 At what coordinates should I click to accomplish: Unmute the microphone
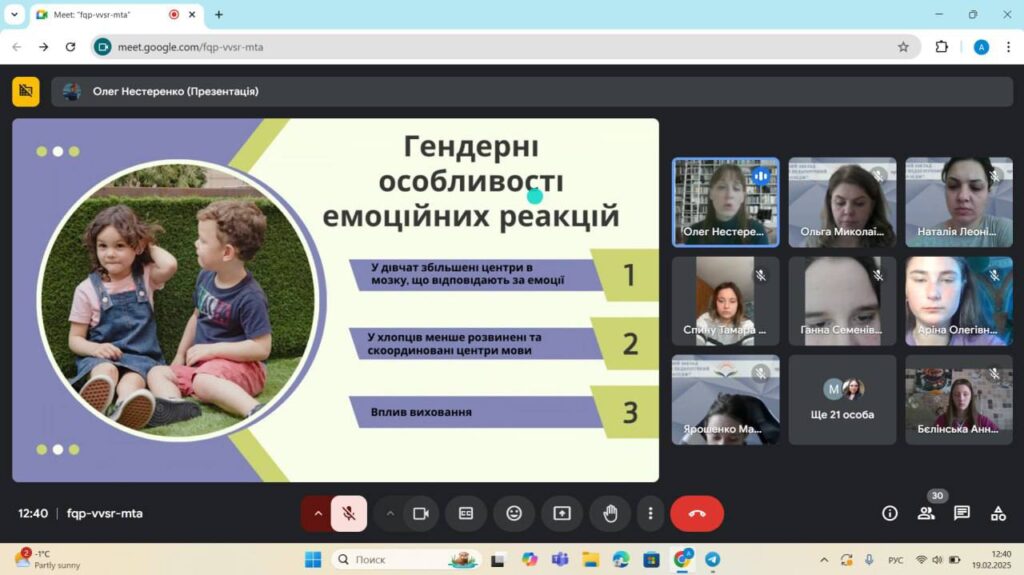349,513
